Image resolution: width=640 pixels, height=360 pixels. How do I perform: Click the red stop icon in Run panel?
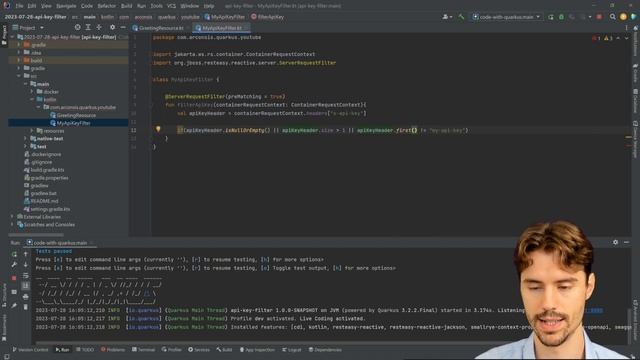(14, 278)
